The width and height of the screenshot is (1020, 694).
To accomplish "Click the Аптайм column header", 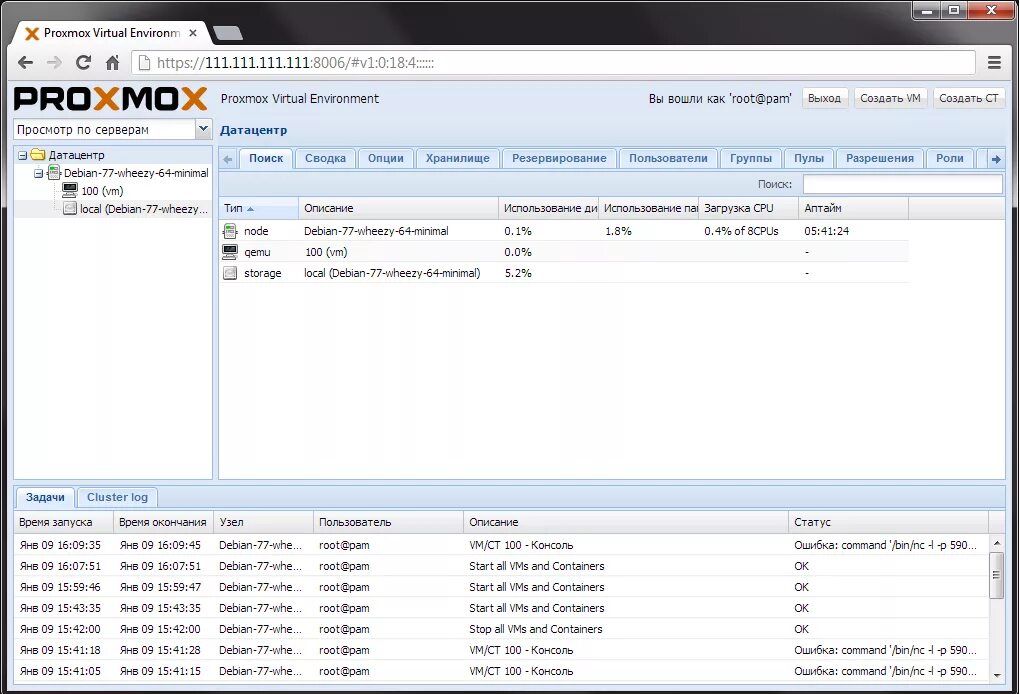I will [853, 208].
